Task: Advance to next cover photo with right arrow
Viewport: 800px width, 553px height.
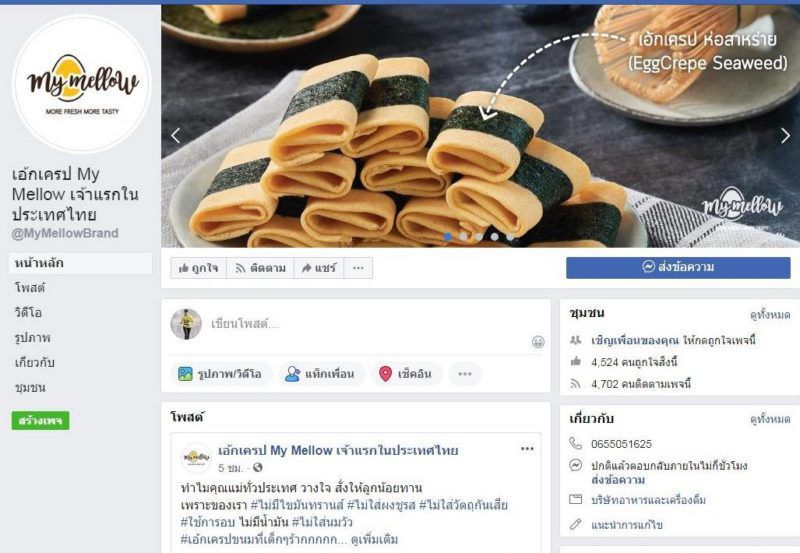Action: tap(785, 136)
